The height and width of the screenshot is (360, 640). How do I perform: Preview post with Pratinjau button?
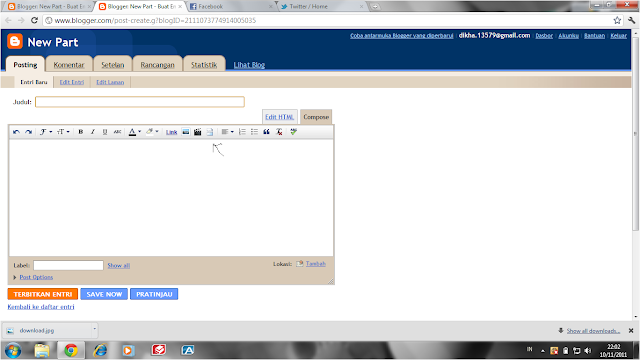[x=154, y=294]
